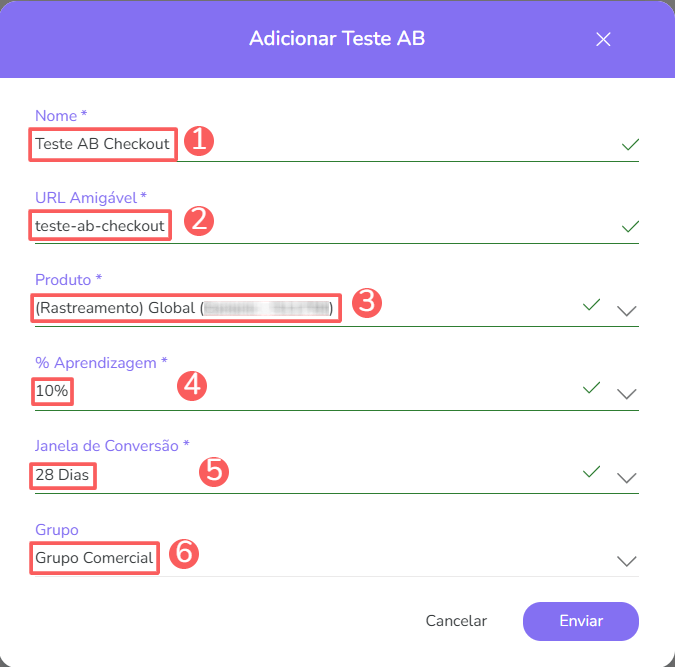Expand the Produto dropdown arrow
This screenshot has width=675, height=667.
pyautogui.click(x=627, y=310)
